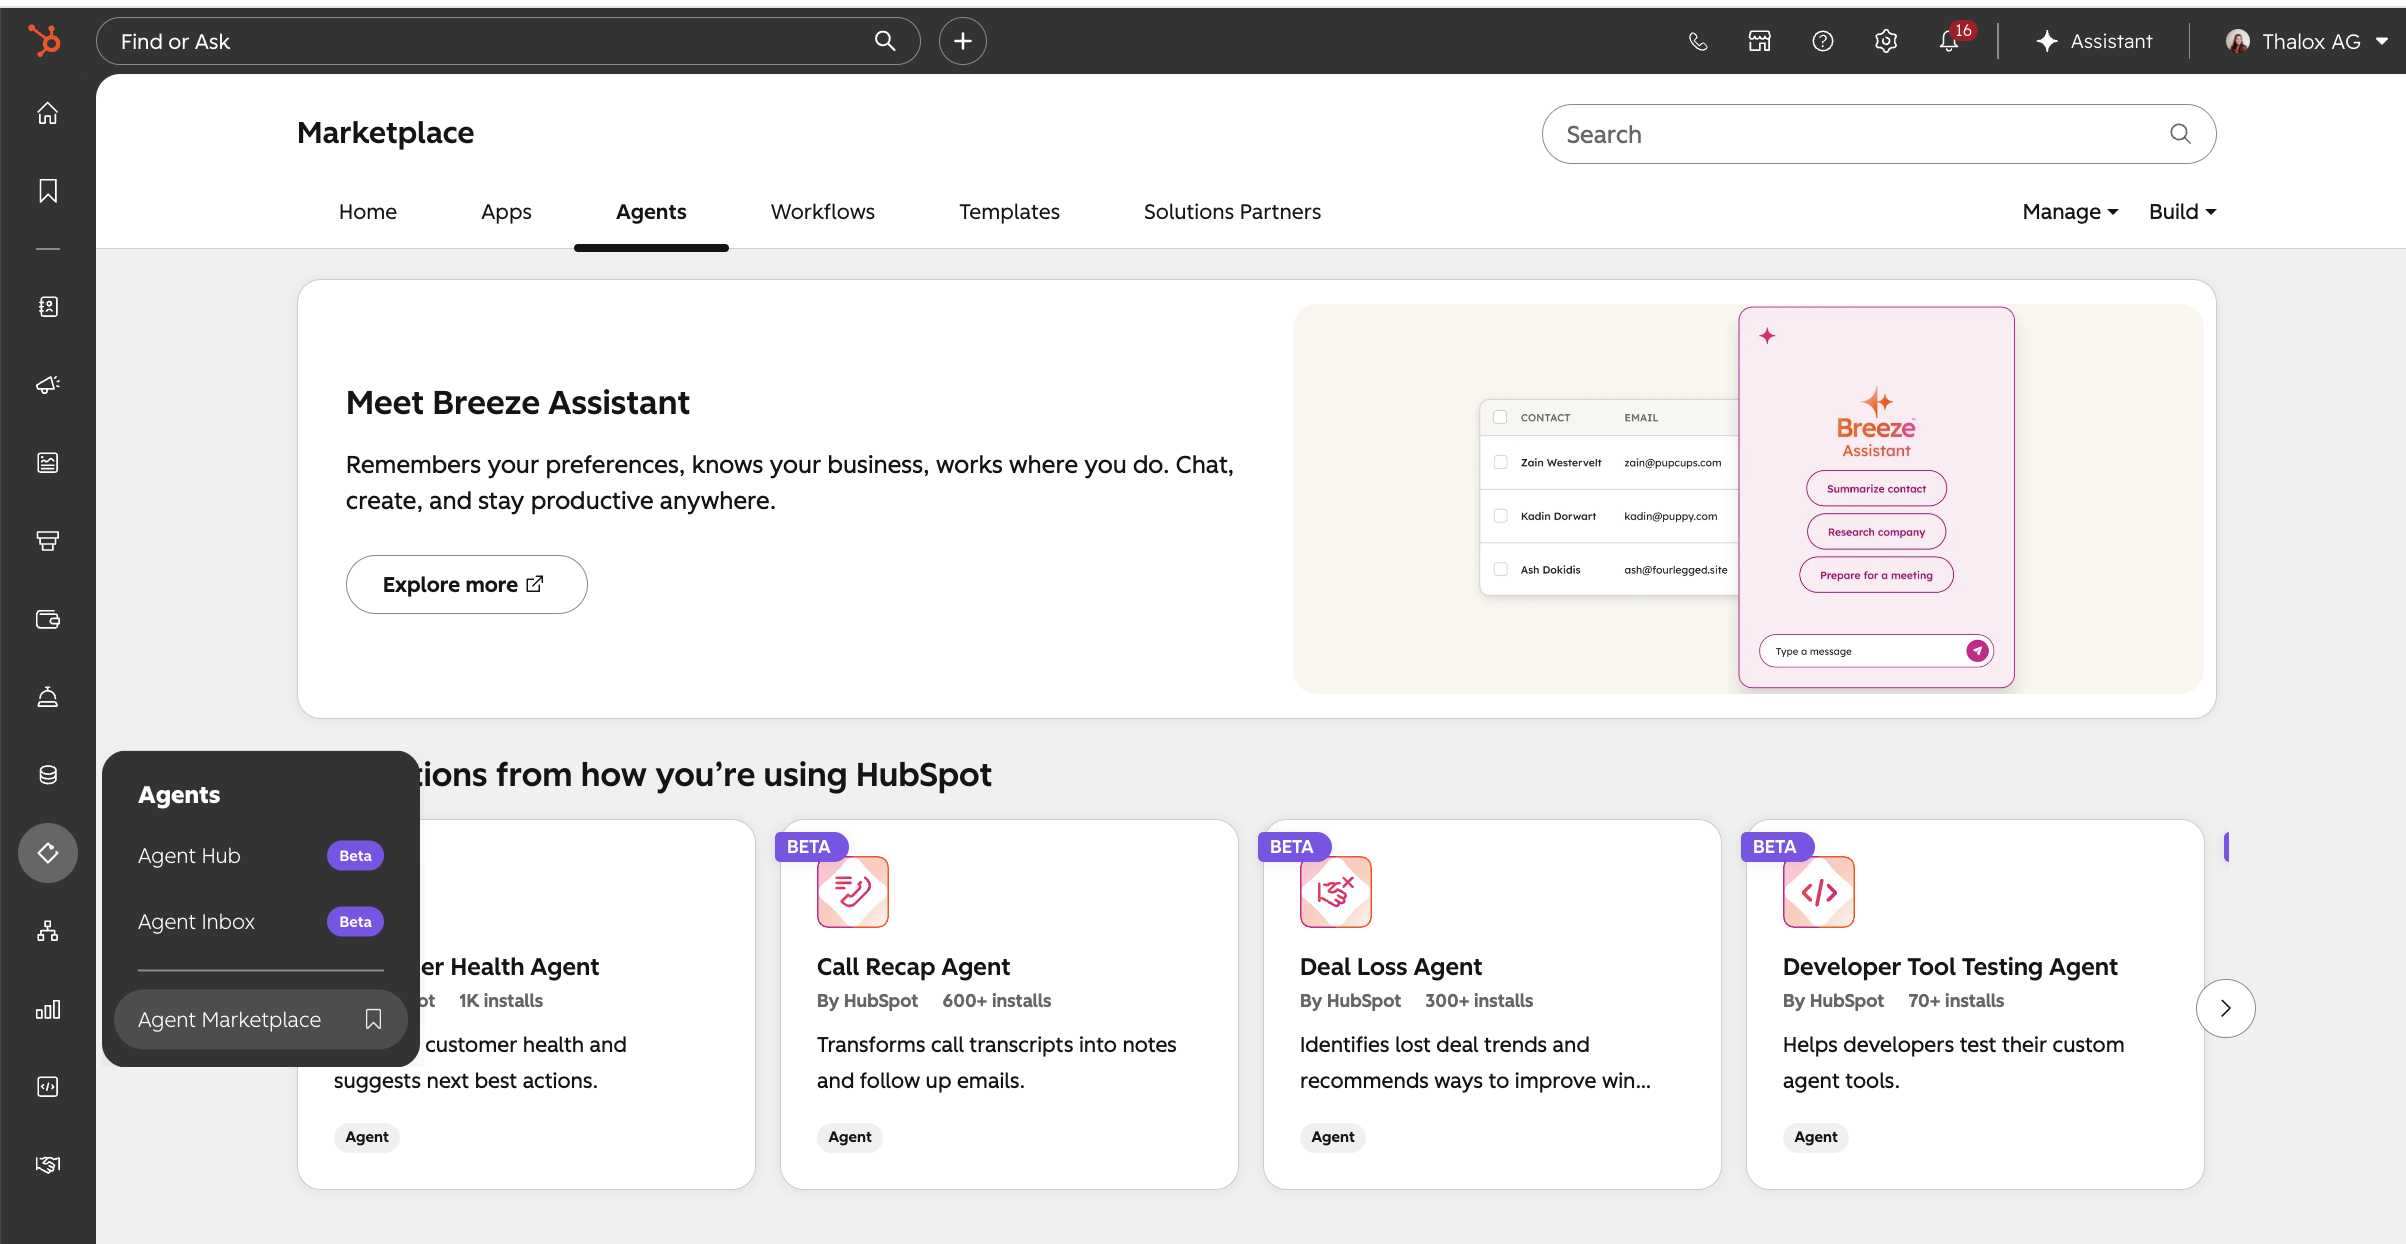Click the Agents diamond icon in the sidebar
The image size is (2406, 1244).
pyautogui.click(x=48, y=853)
